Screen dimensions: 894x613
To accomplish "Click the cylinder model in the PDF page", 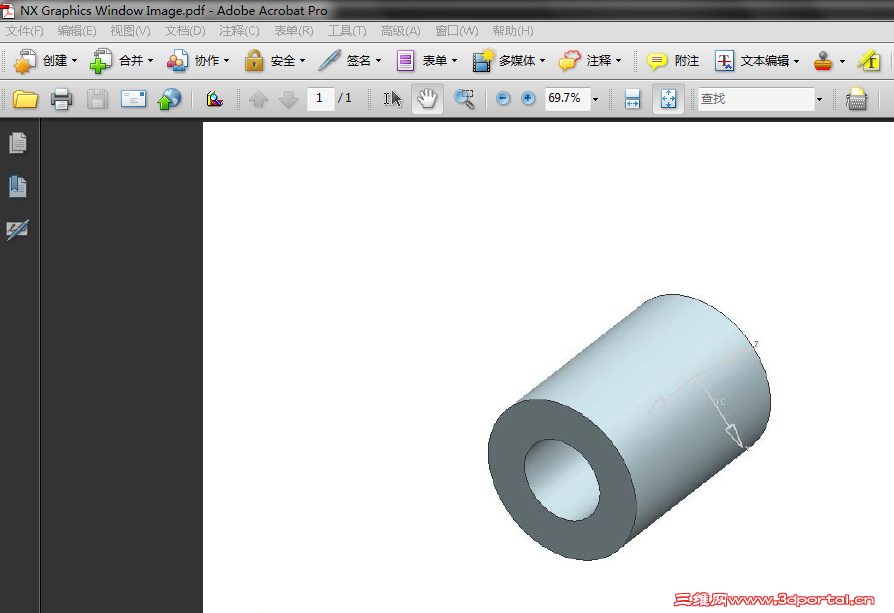I will point(629,427).
